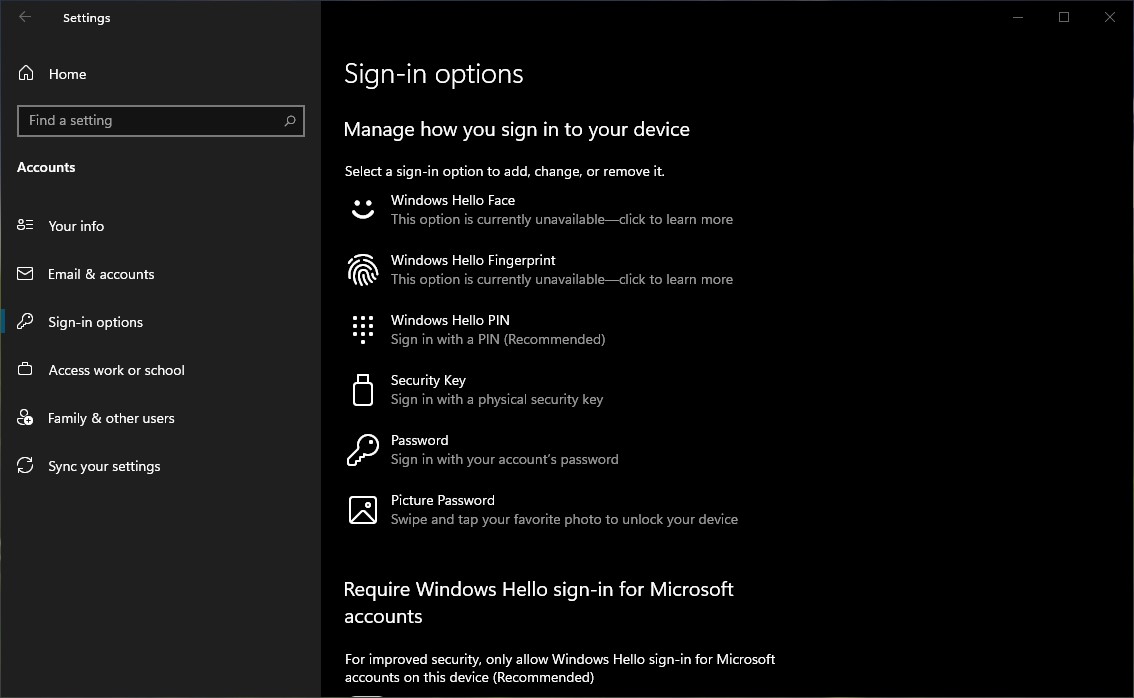The height and width of the screenshot is (698, 1134).
Task: Click the Email & accounts envelope icon
Action: 25,273
